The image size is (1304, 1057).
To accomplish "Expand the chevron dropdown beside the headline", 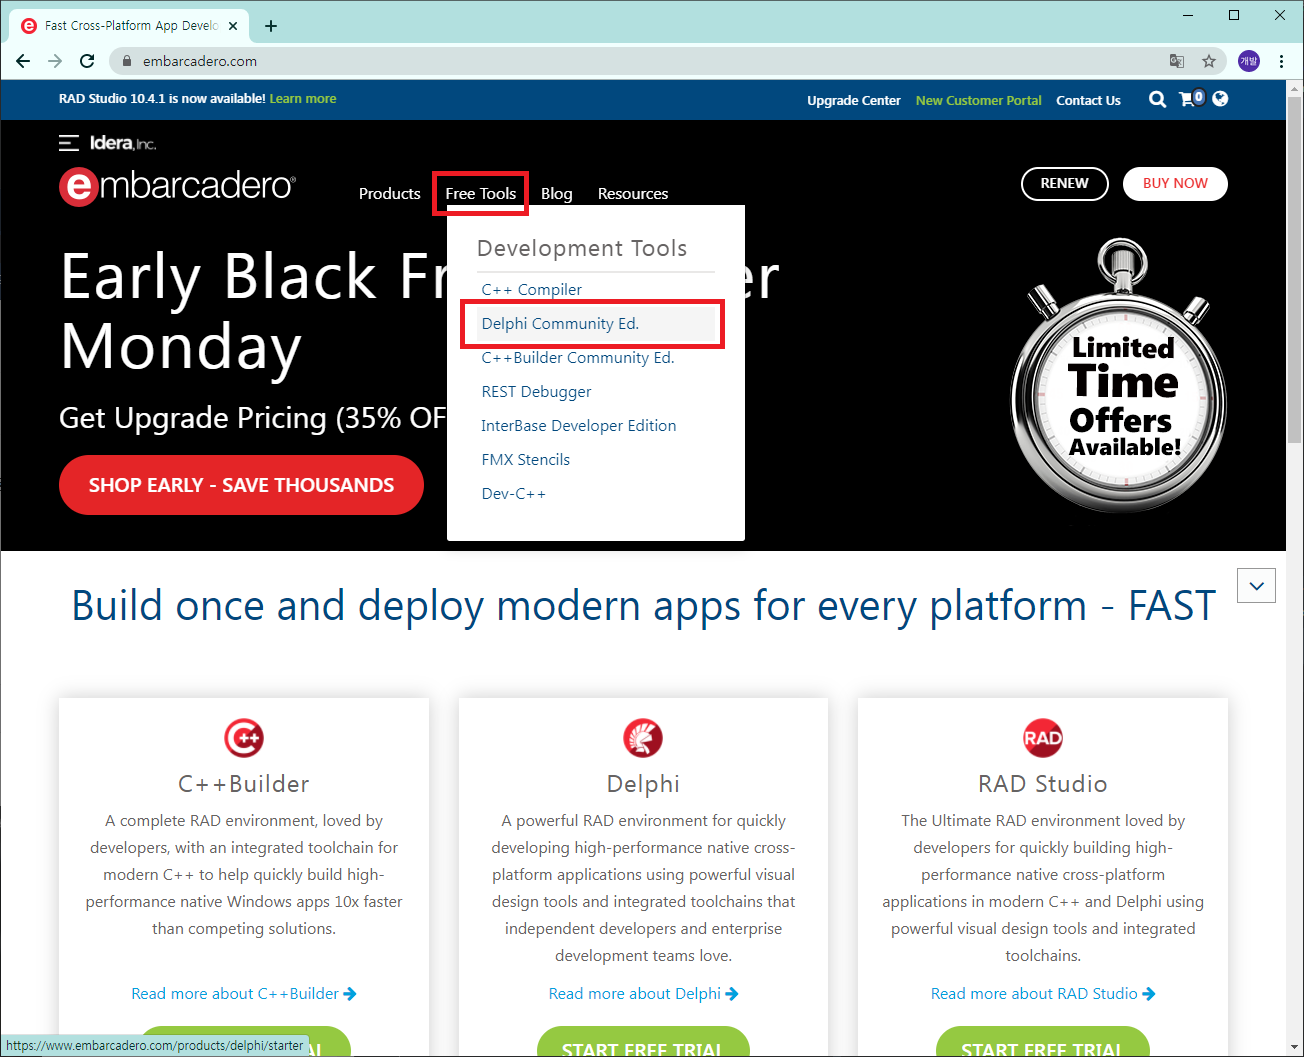I will tap(1257, 586).
